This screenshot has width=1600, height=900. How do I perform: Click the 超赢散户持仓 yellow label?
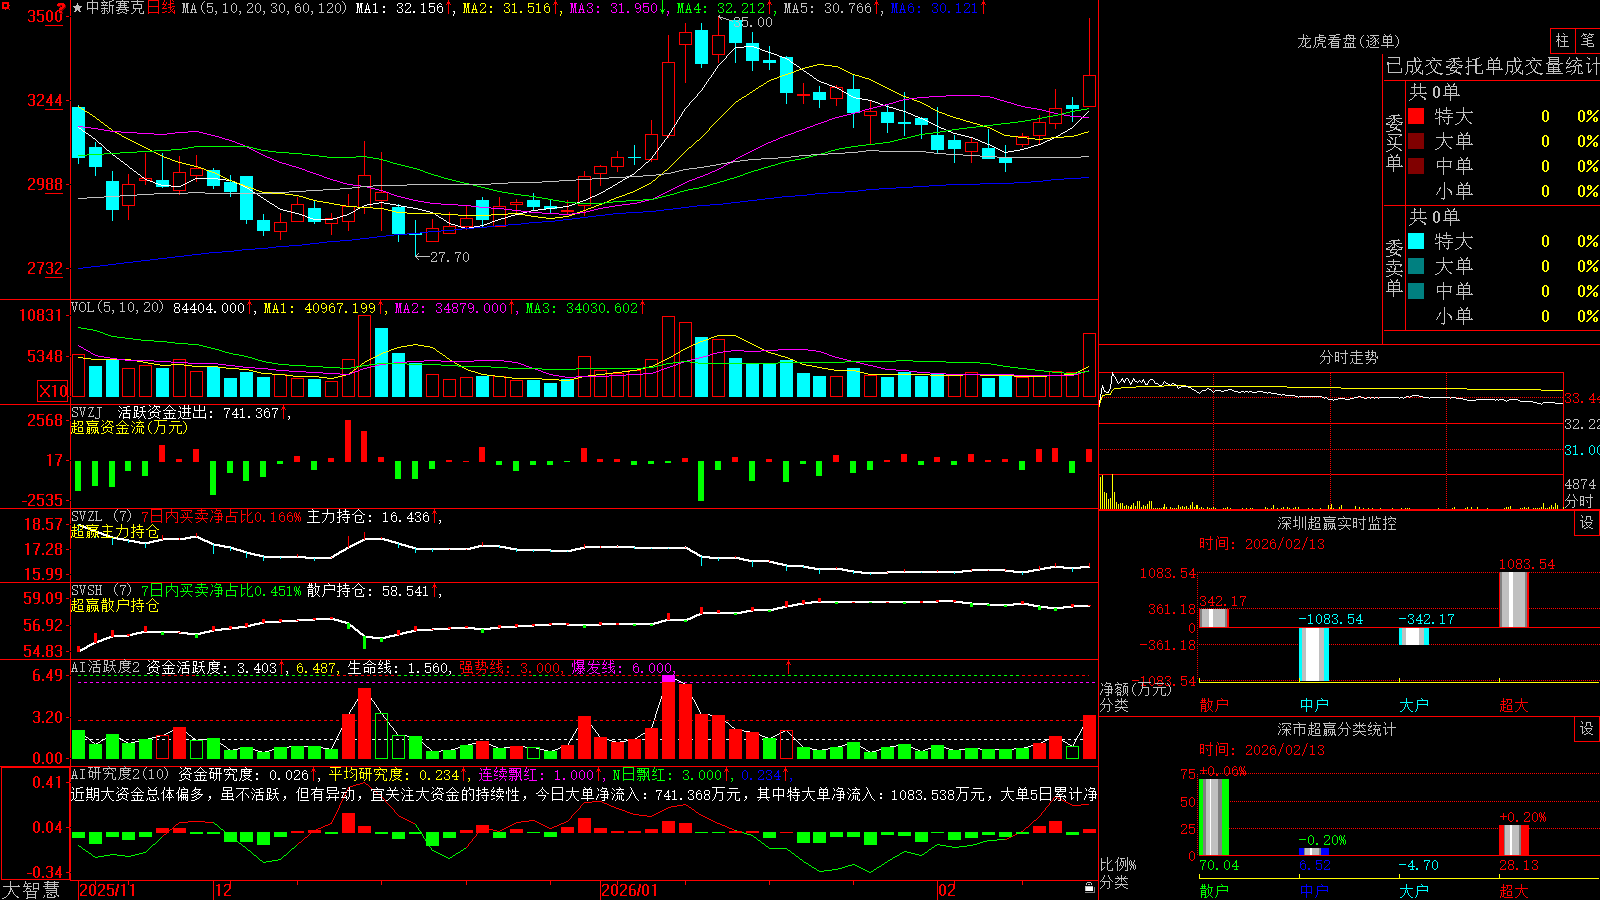pyautogui.click(x=115, y=605)
